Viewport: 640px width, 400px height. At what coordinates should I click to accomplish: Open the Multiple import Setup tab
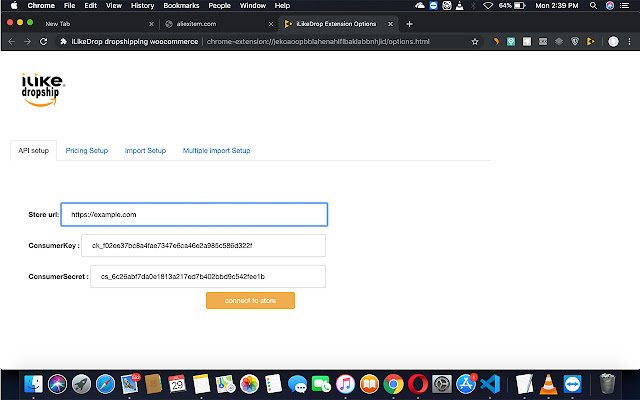point(216,151)
